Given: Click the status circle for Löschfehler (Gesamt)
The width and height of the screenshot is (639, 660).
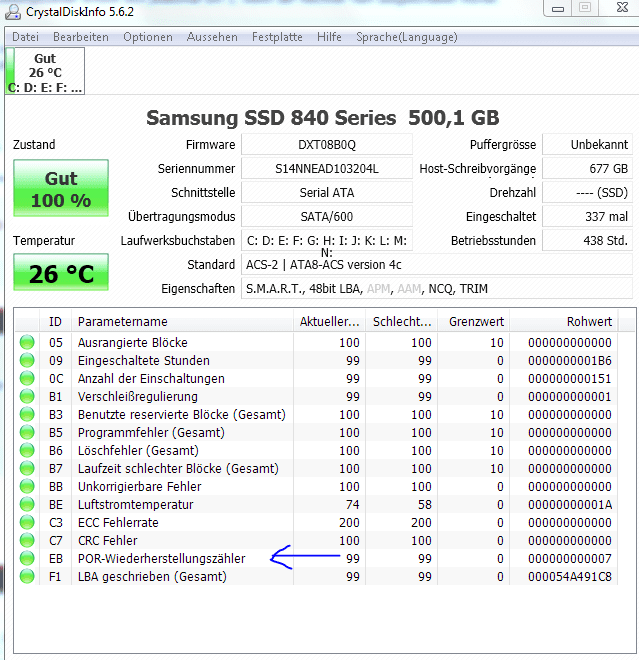Looking at the screenshot, I should (27, 450).
